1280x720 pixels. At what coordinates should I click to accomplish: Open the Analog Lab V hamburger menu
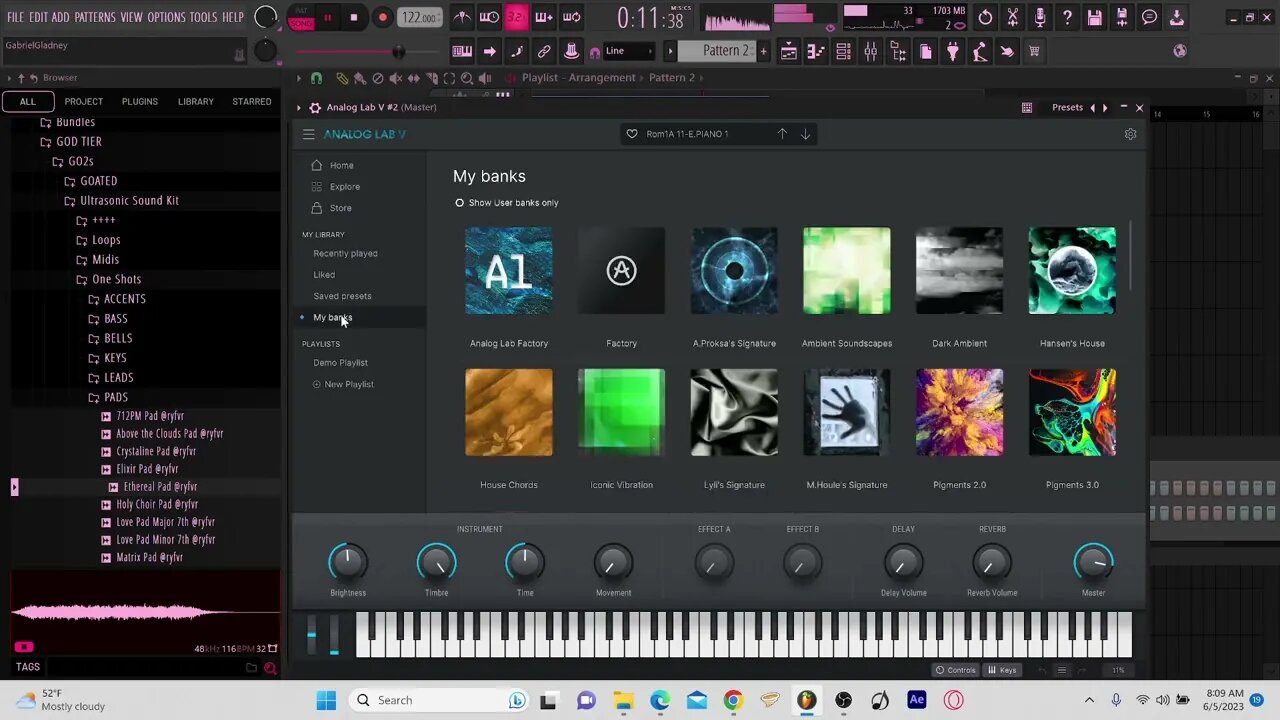pyautogui.click(x=308, y=134)
